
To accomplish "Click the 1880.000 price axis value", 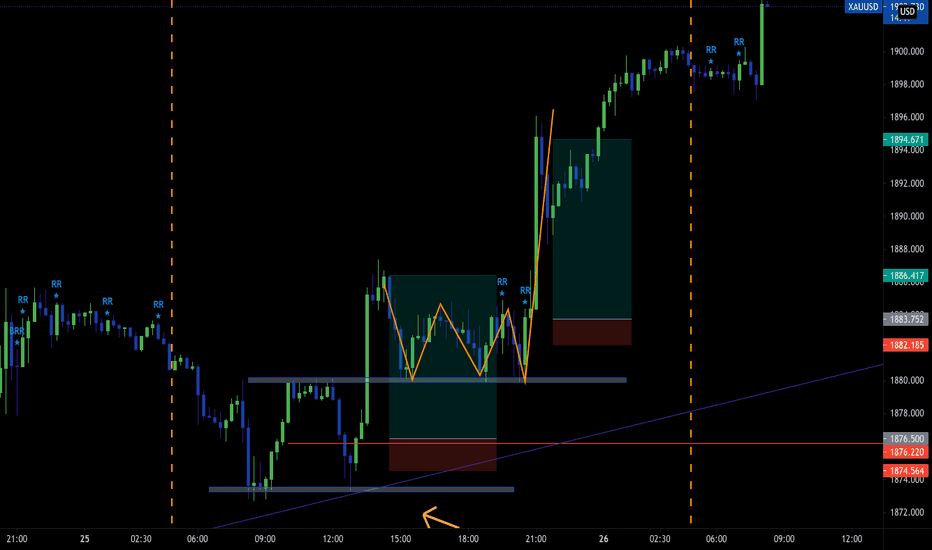I will point(906,381).
